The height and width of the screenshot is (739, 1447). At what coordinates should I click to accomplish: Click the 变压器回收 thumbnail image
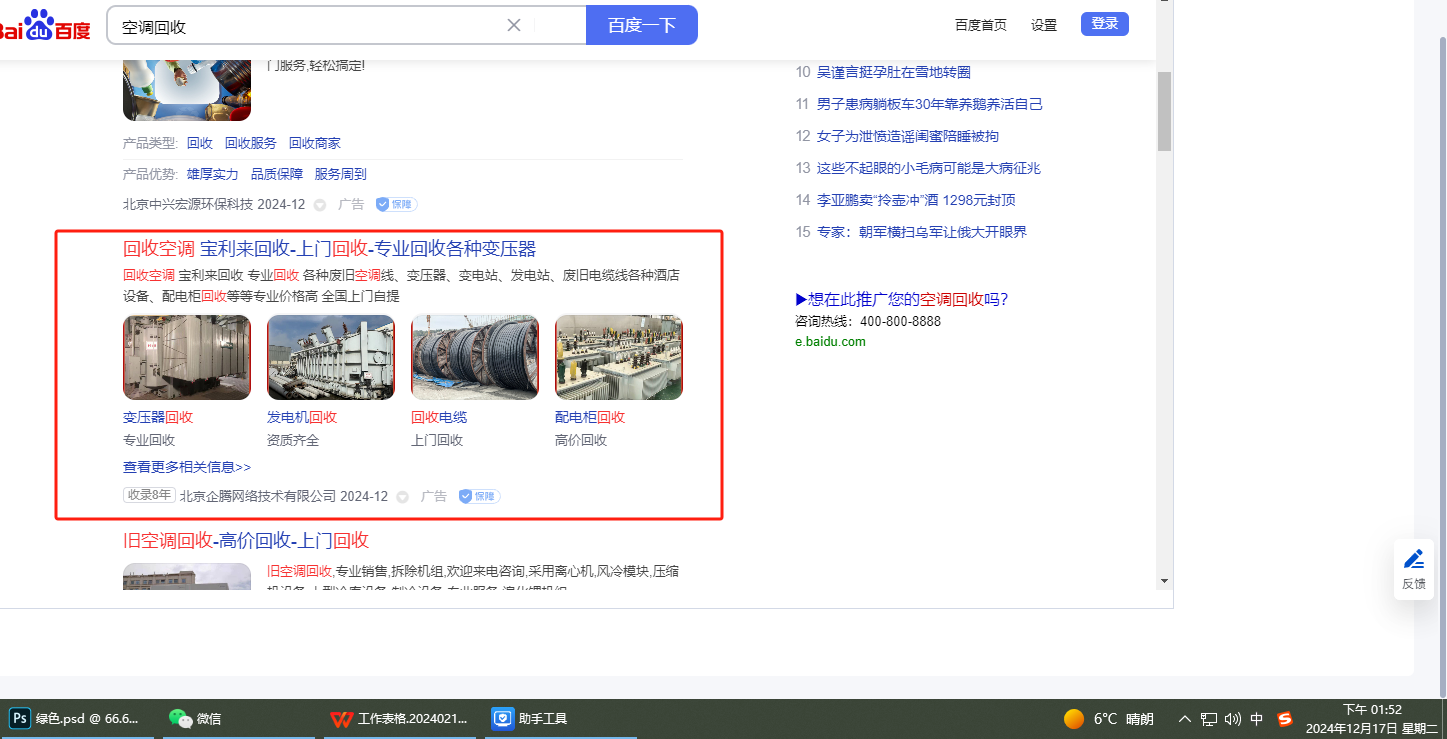point(187,357)
